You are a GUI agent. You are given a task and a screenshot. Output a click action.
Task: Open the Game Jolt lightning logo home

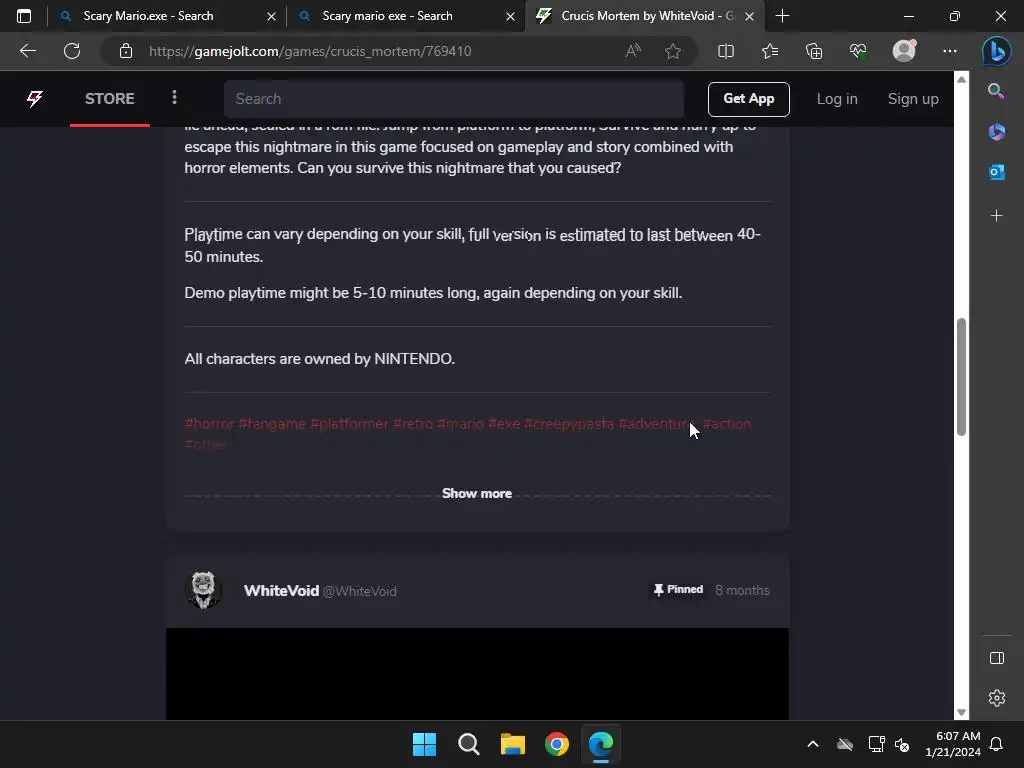[x=35, y=99]
